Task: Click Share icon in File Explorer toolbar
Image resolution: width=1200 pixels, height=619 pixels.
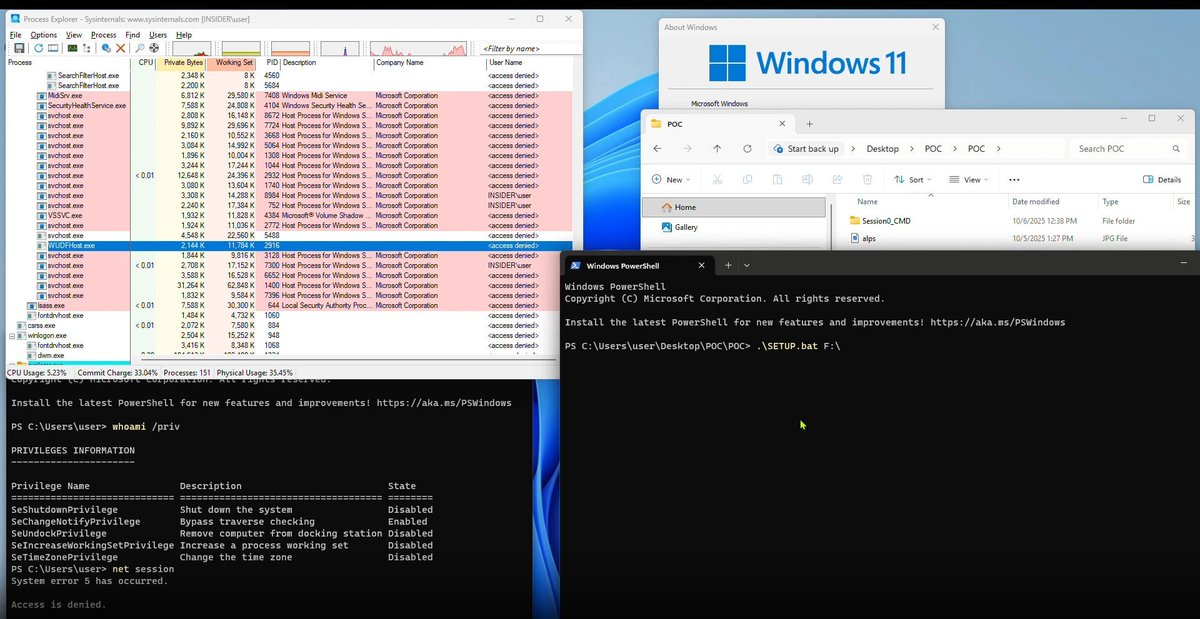Action: point(838,179)
